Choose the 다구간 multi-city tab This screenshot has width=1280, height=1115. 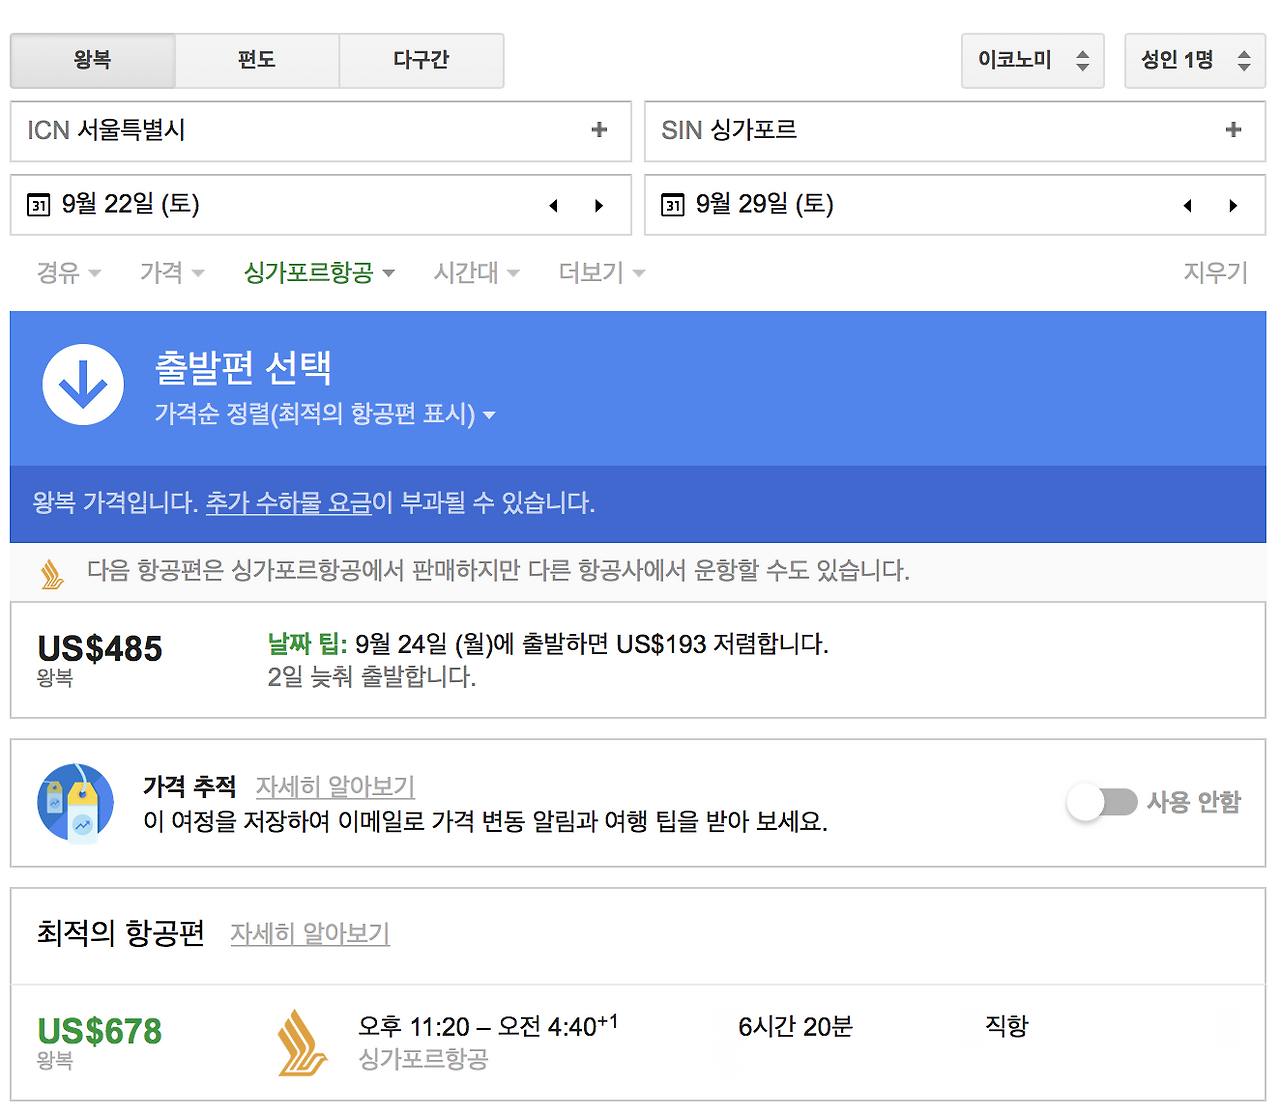click(421, 61)
